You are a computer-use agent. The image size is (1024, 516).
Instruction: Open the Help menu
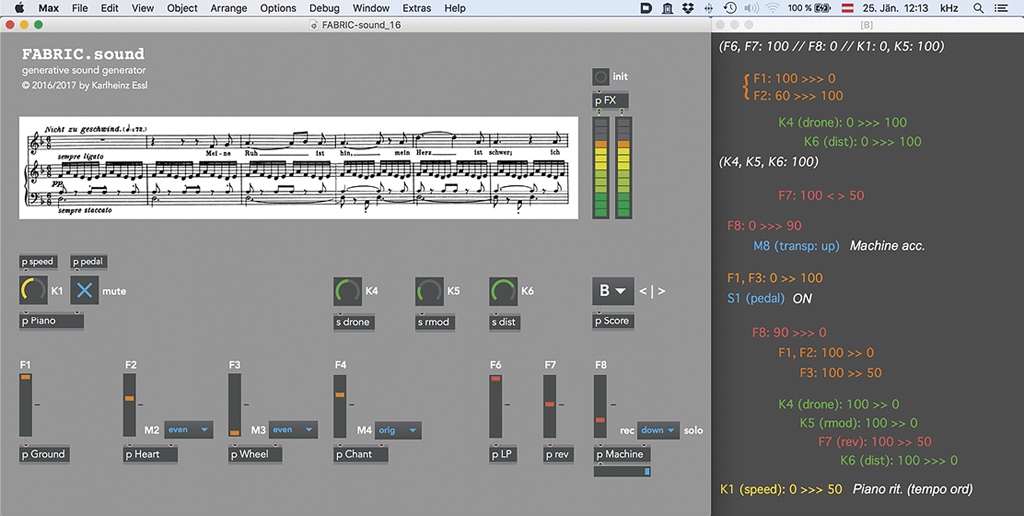(x=455, y=8)
